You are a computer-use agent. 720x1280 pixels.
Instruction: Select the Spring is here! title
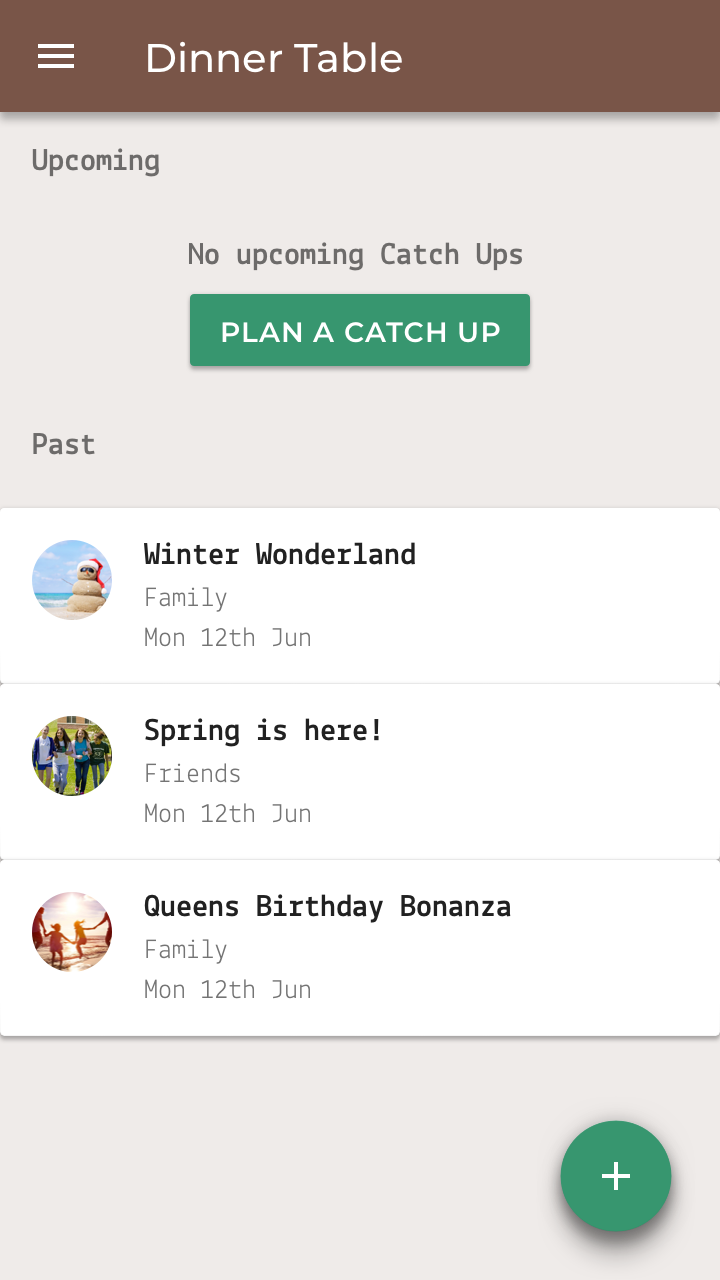tap(263, 730)
